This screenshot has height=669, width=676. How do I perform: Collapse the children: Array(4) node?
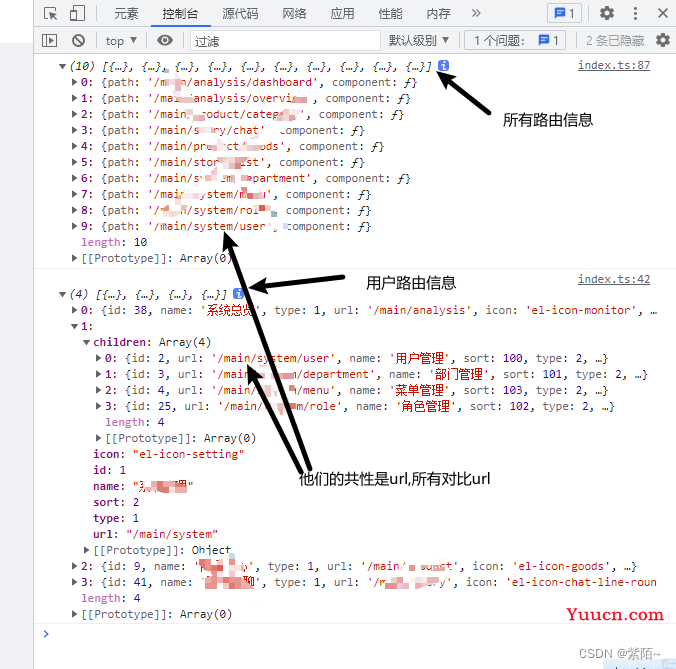87,342
